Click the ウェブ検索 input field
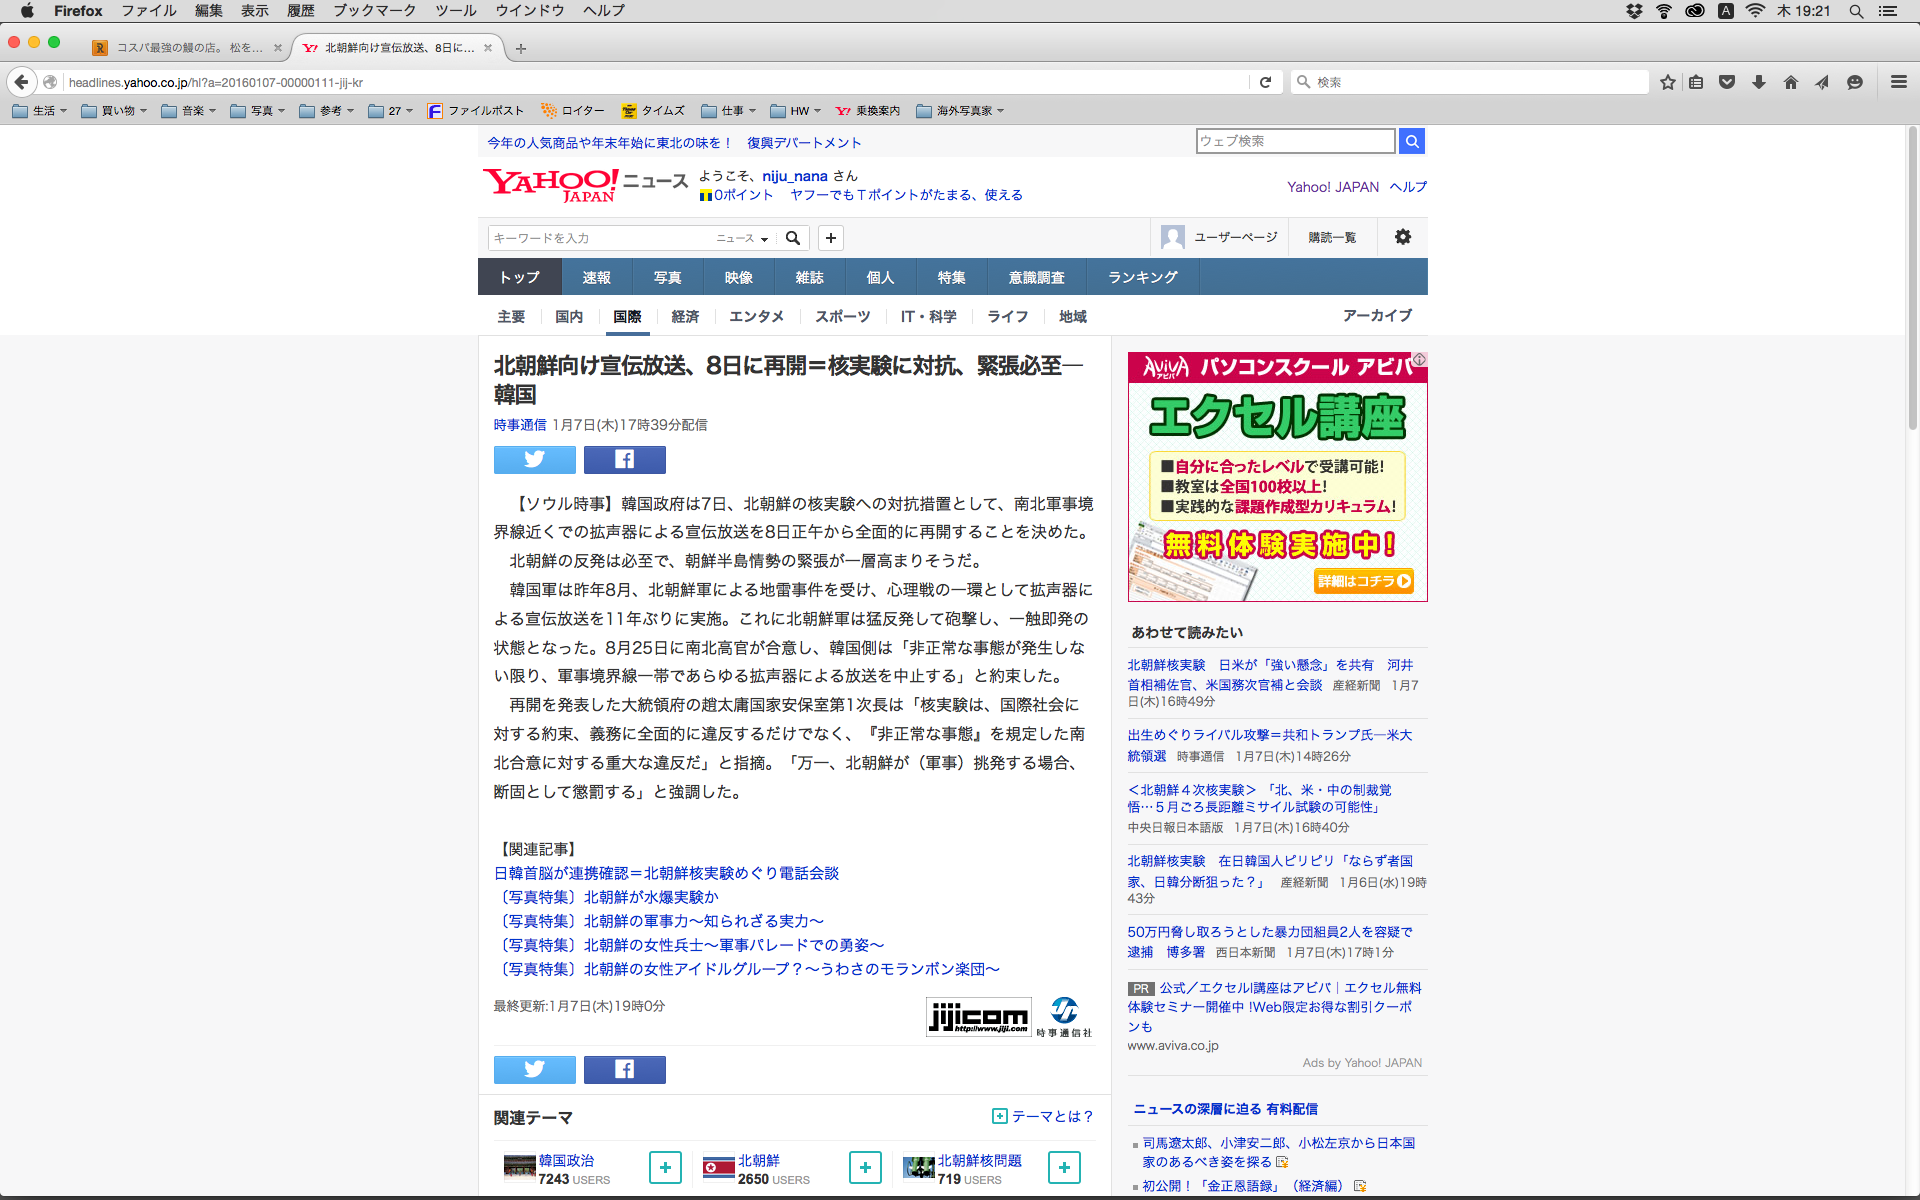The image size is (1920, 1200). [x=1295, y=141]
